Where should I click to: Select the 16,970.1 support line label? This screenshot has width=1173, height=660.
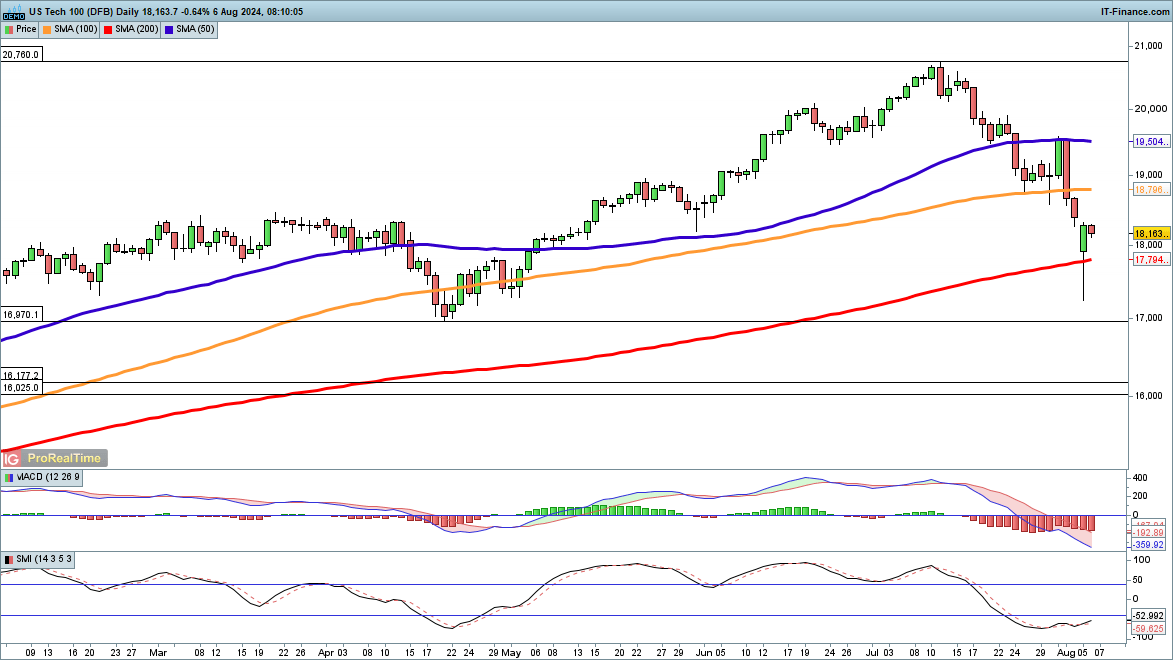coord(21,314)
